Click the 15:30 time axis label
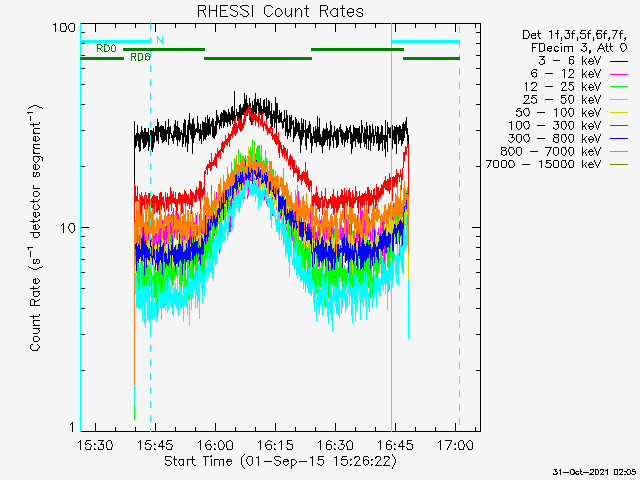This screenshot has width=640, height=480. (x=95, y=445)
